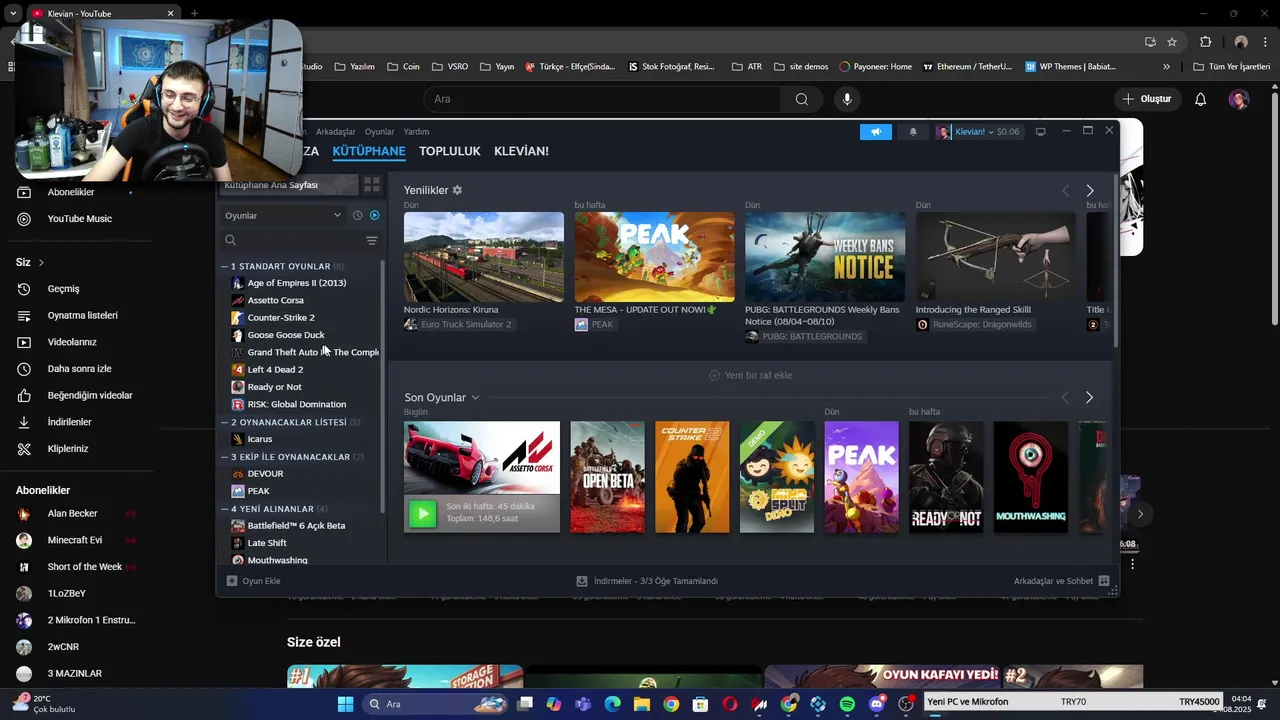This screenshot has height=720, width=1280.
Task: Show more bookmarks with the overflow chevron
Action: coord(1166,67)
